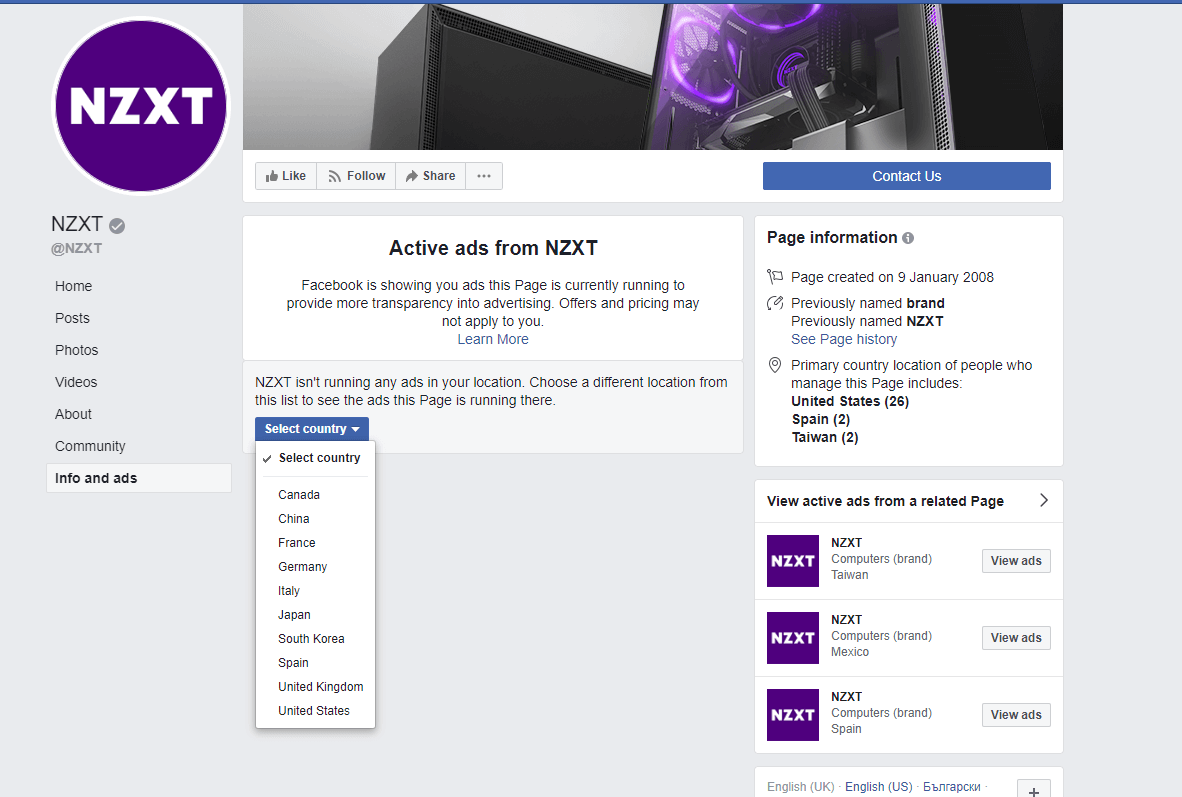
Task: Click the checkmark beside Select country
Action: [266, 458]
